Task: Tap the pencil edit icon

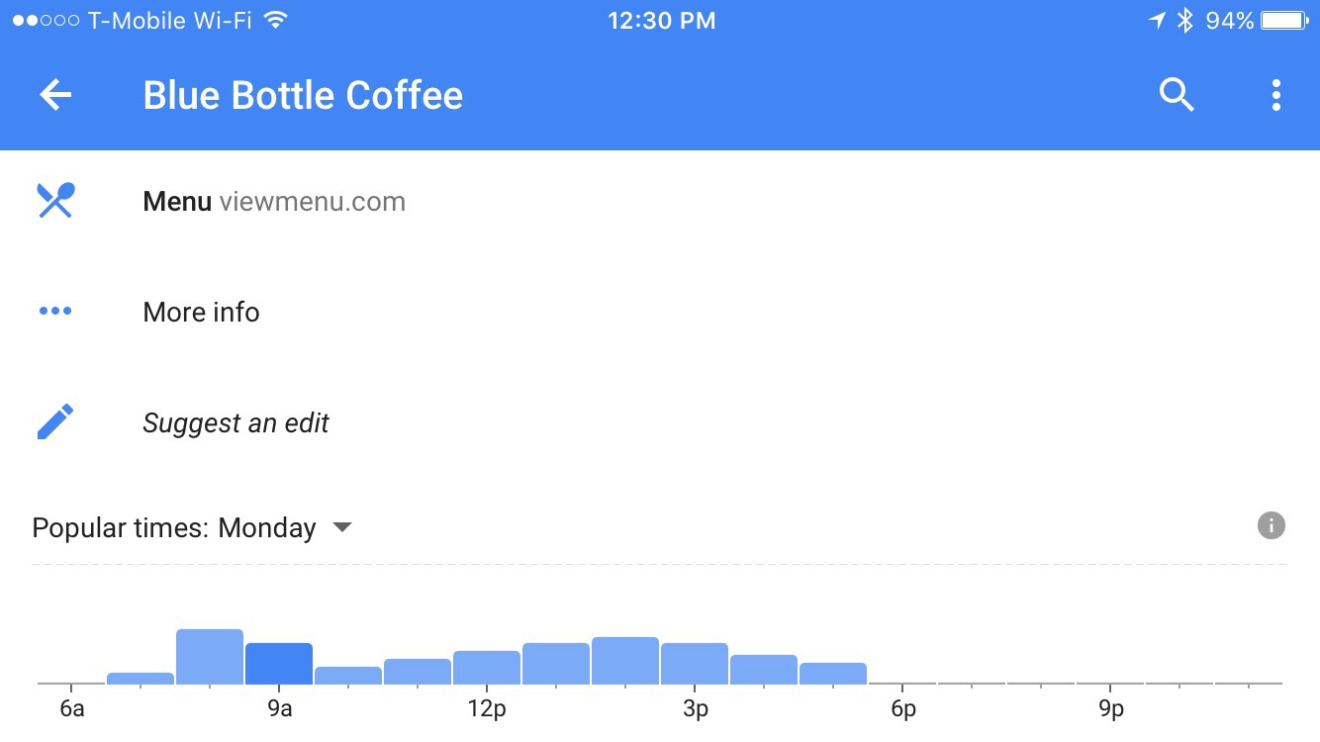Action: point(56,422)
